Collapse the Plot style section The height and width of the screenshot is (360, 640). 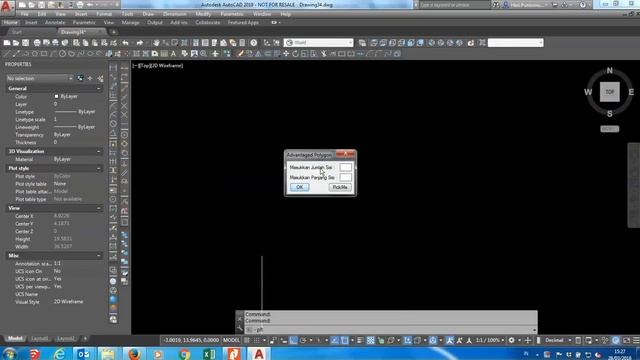coord(98,168)
